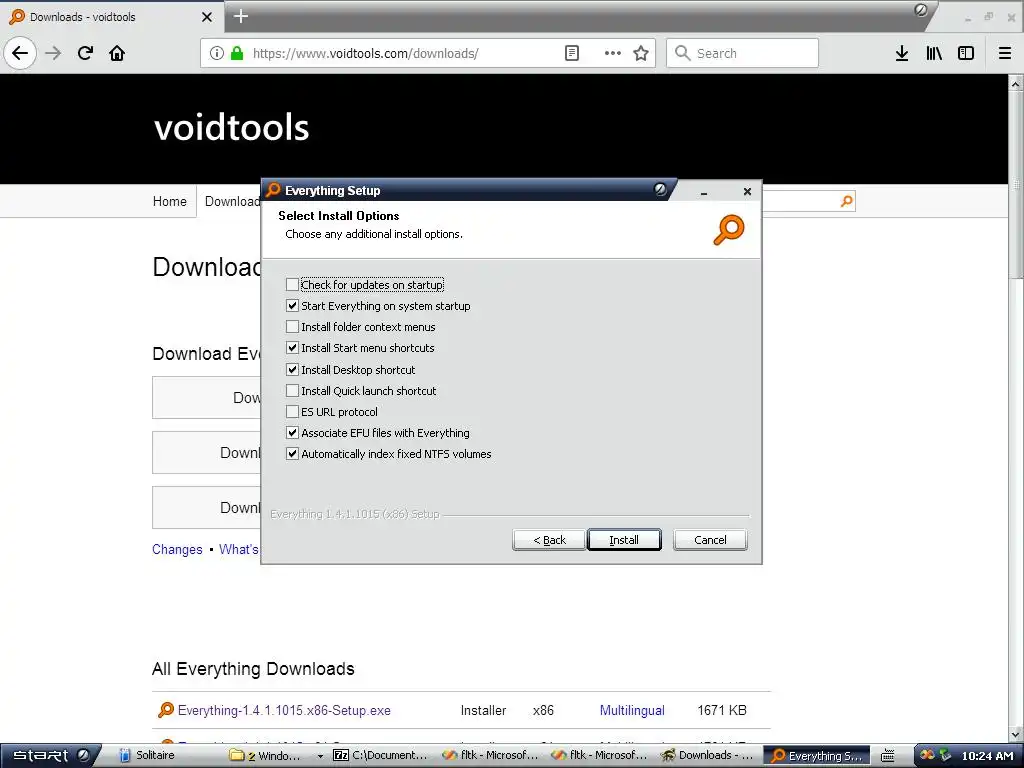1024x768 pixels.
Task: Click the Everything icon beside setup exe link
Action: click(x=166, y=710)
